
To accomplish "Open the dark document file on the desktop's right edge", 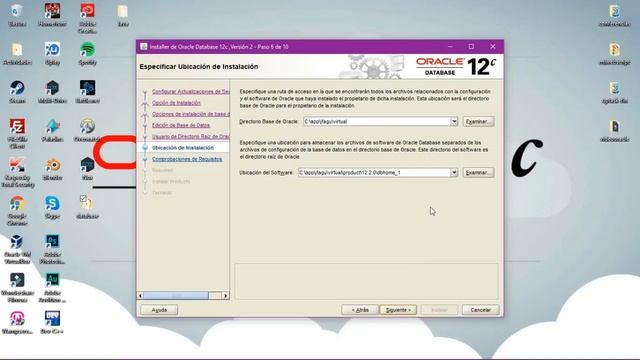I will (614, 131).
